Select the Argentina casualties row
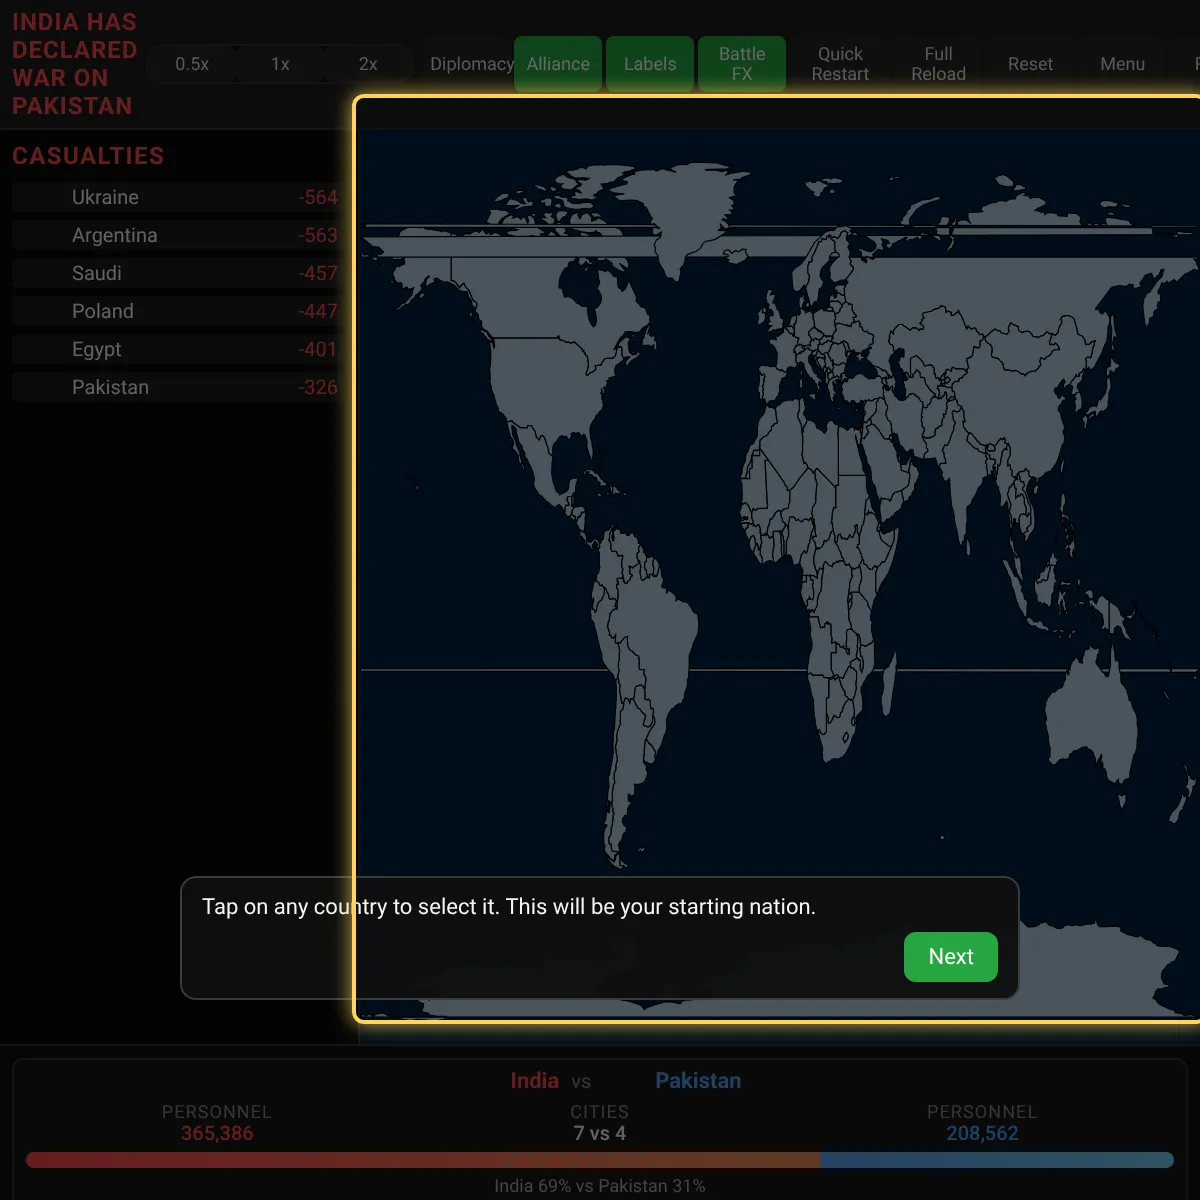The width and height of the screenshot is (1200, 1200). (176, 235)
